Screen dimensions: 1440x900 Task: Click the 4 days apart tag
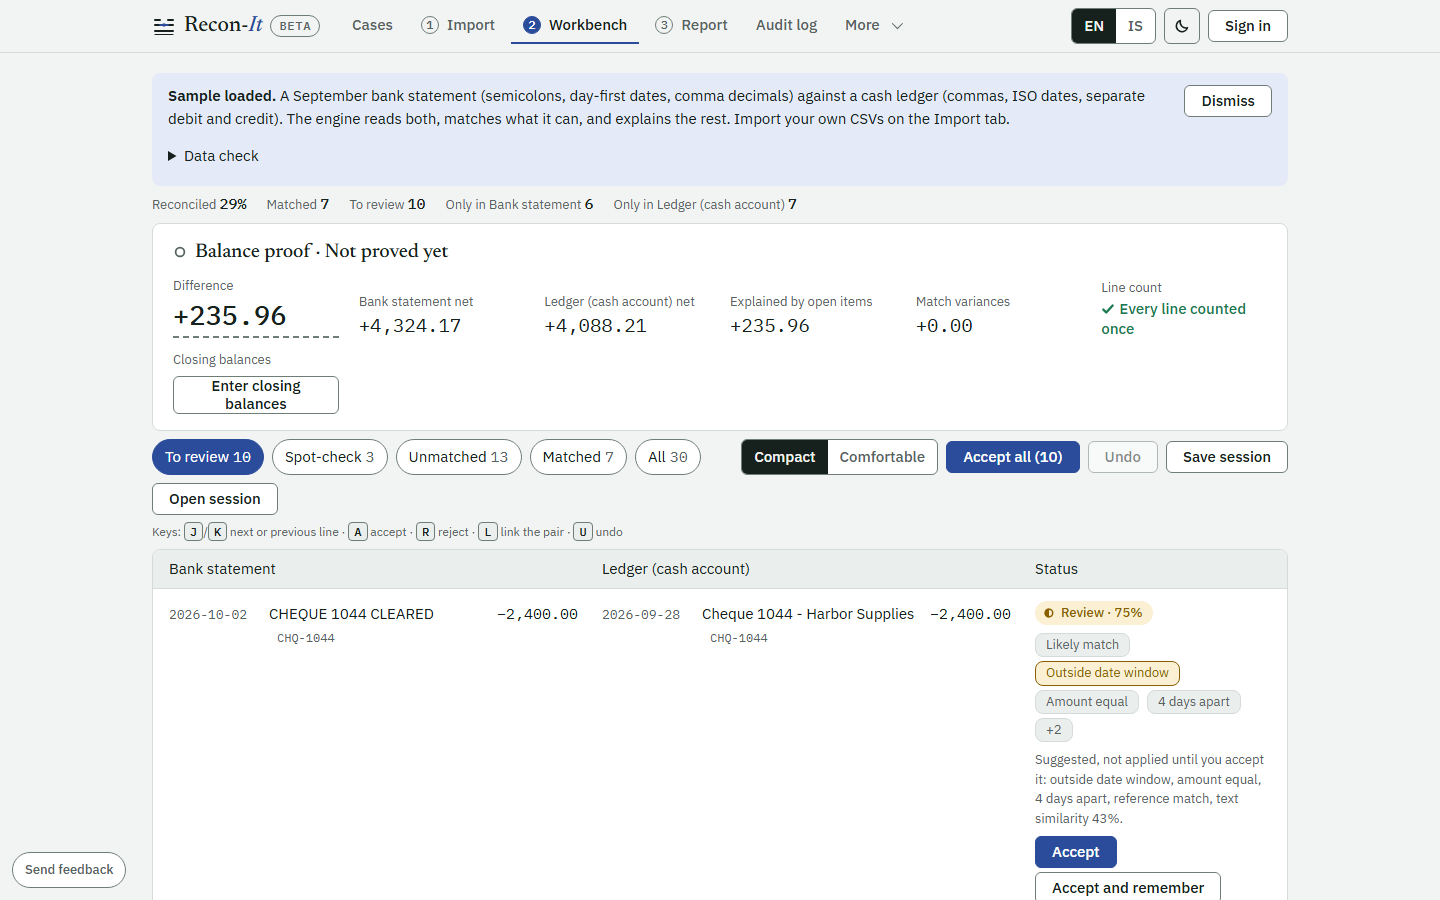[1194, 702]
